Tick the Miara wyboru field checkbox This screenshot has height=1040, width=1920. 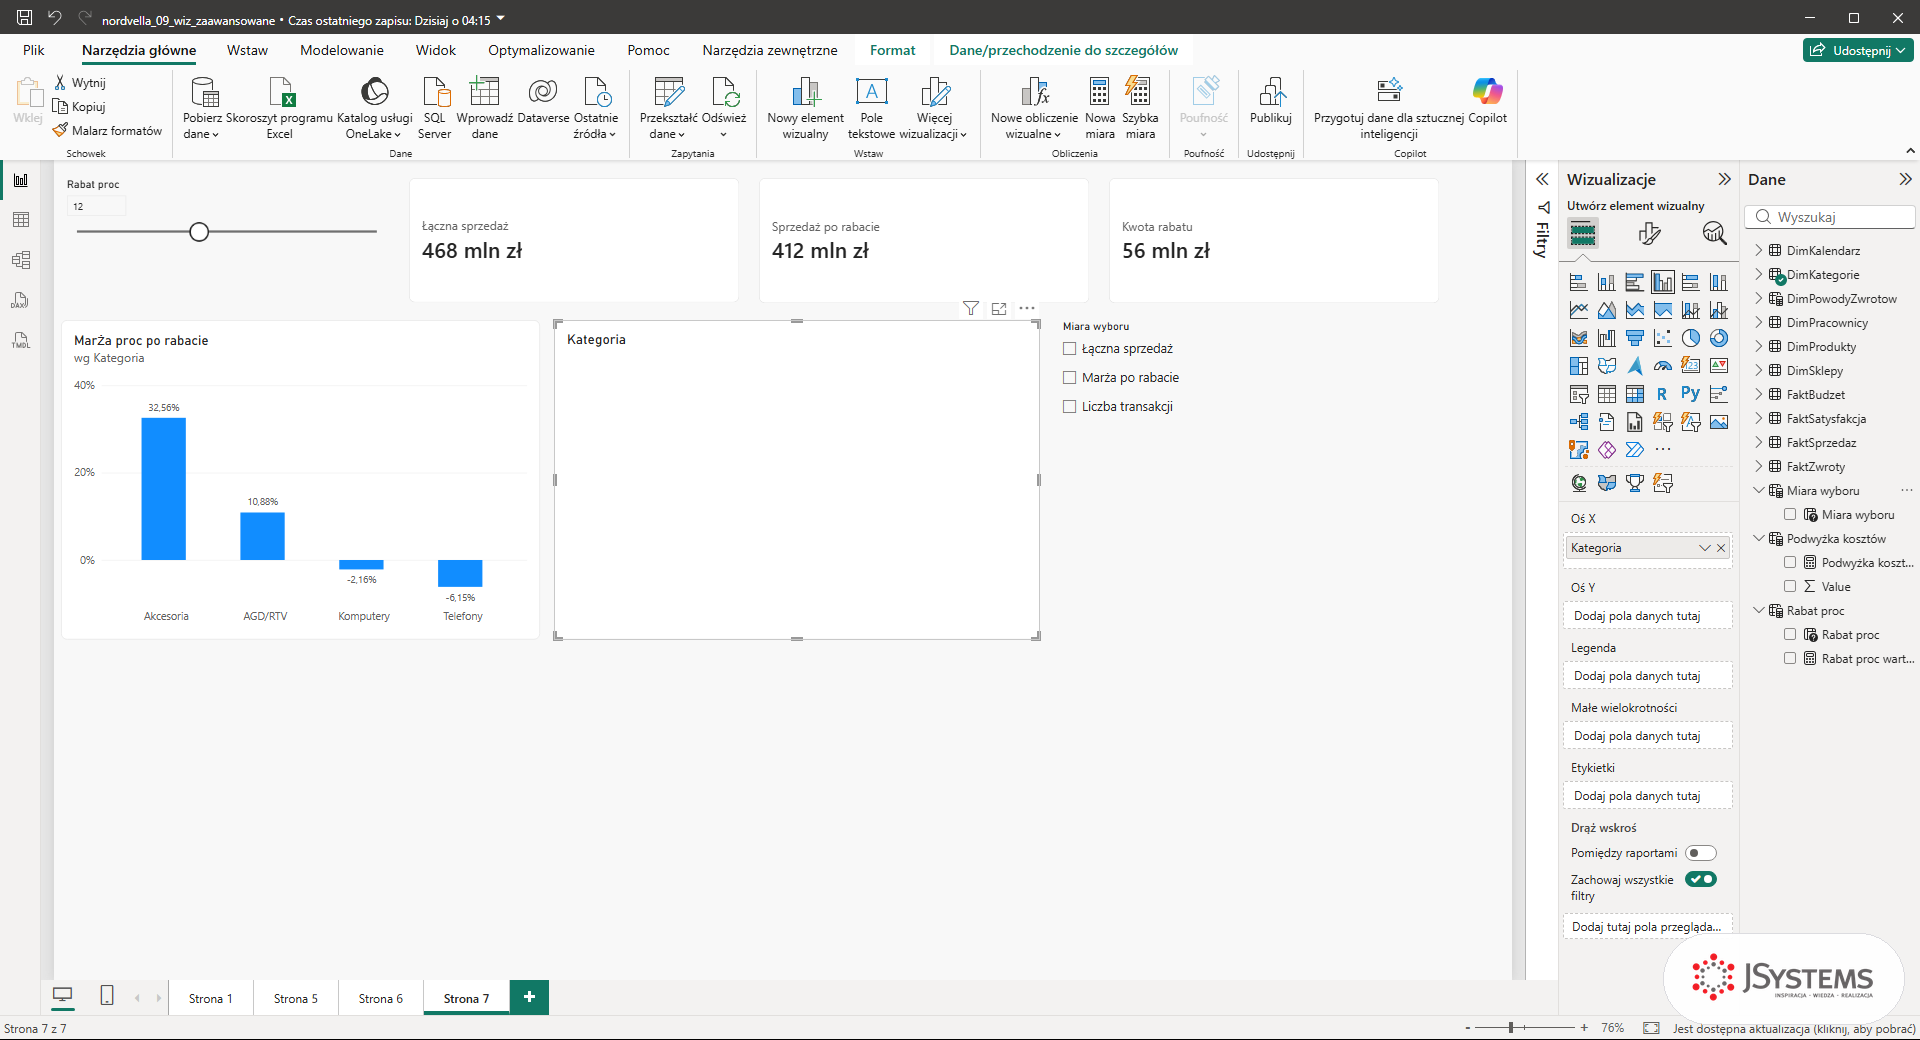coord(1790,515)
